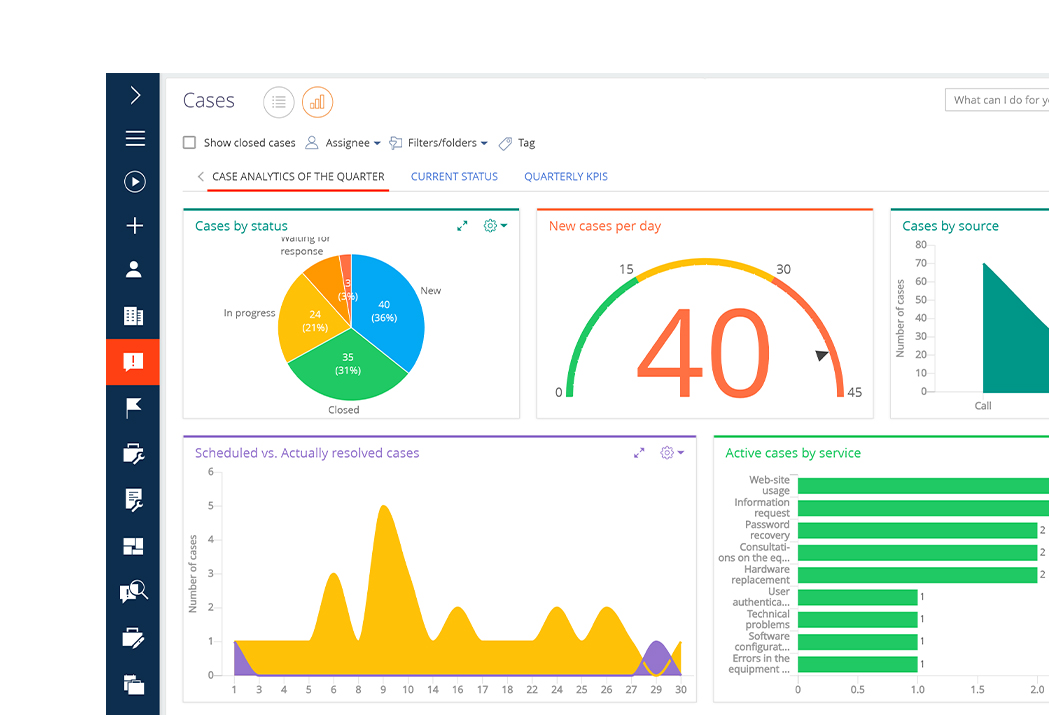Image resolution: width=1049 pixels, height=715 pixels.
Task: Open the contacts person icon in sidebar
Action: [134, 270]
